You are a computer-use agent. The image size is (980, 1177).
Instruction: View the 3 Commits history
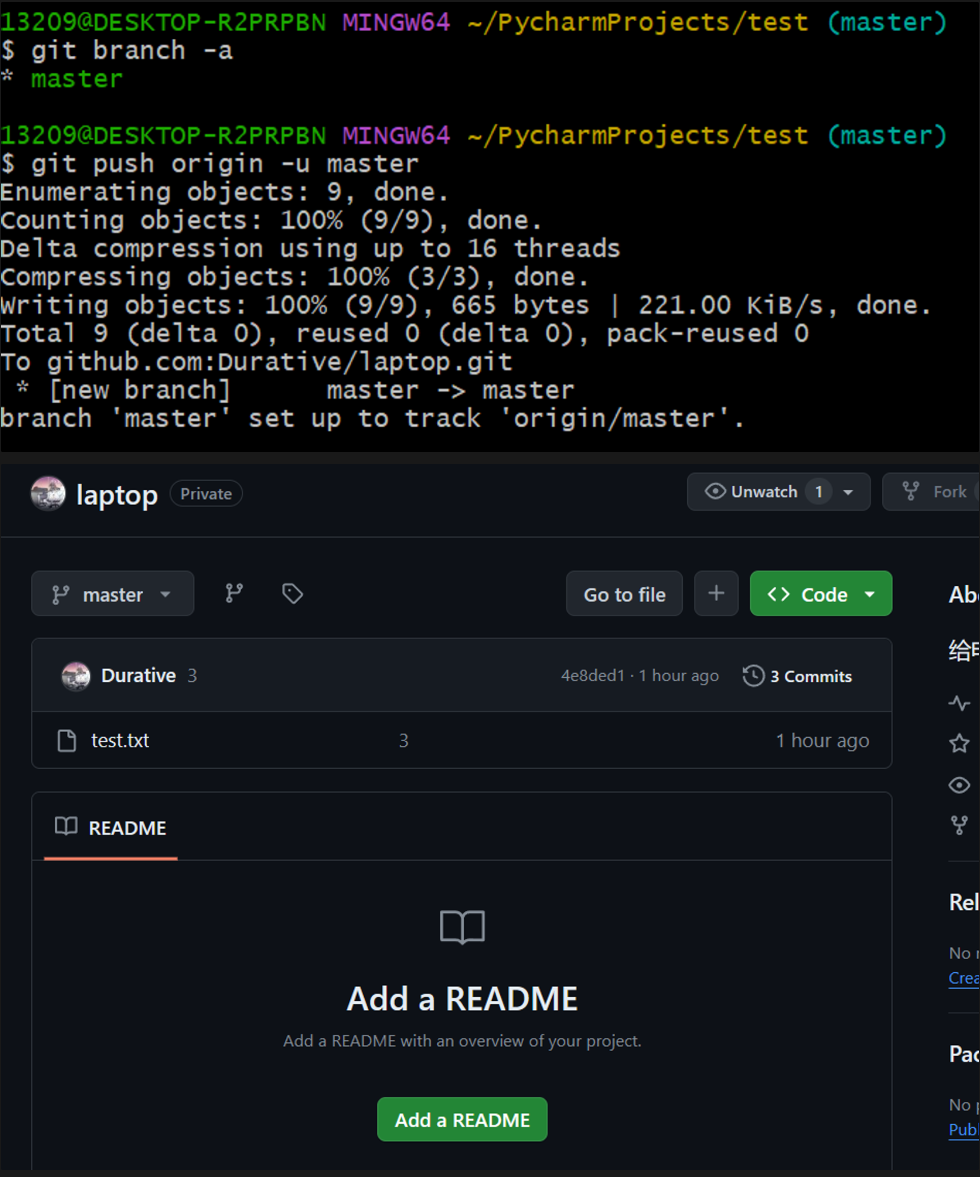click(797, 676)
